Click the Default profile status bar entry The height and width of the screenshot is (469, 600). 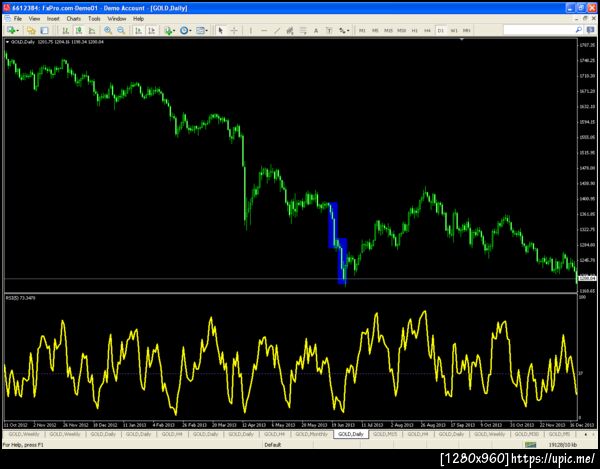pyautogui.click(x=273, y=445)
